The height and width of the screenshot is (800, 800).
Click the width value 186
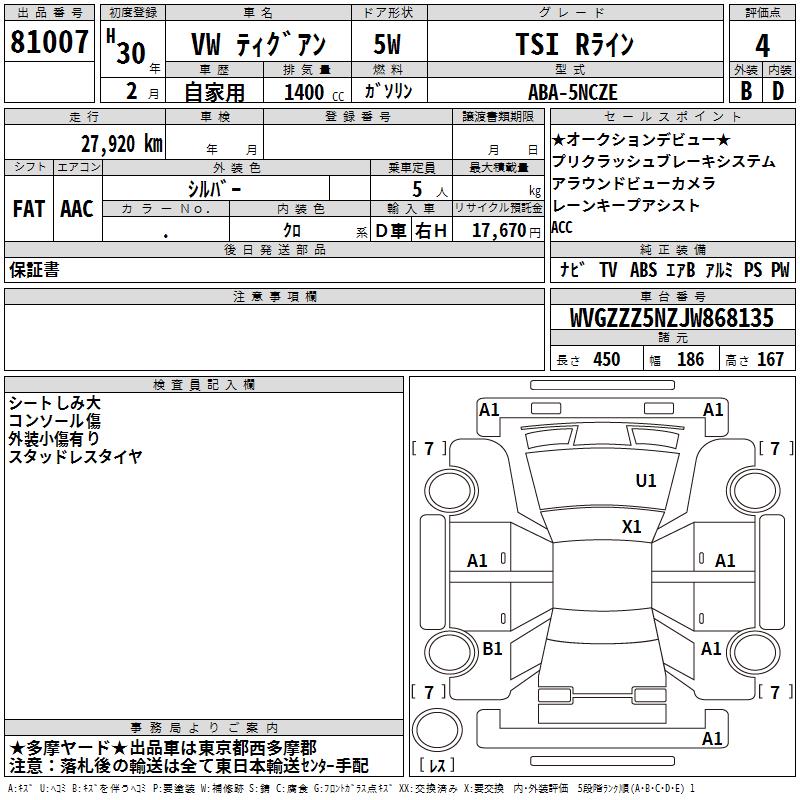[690, 359]
